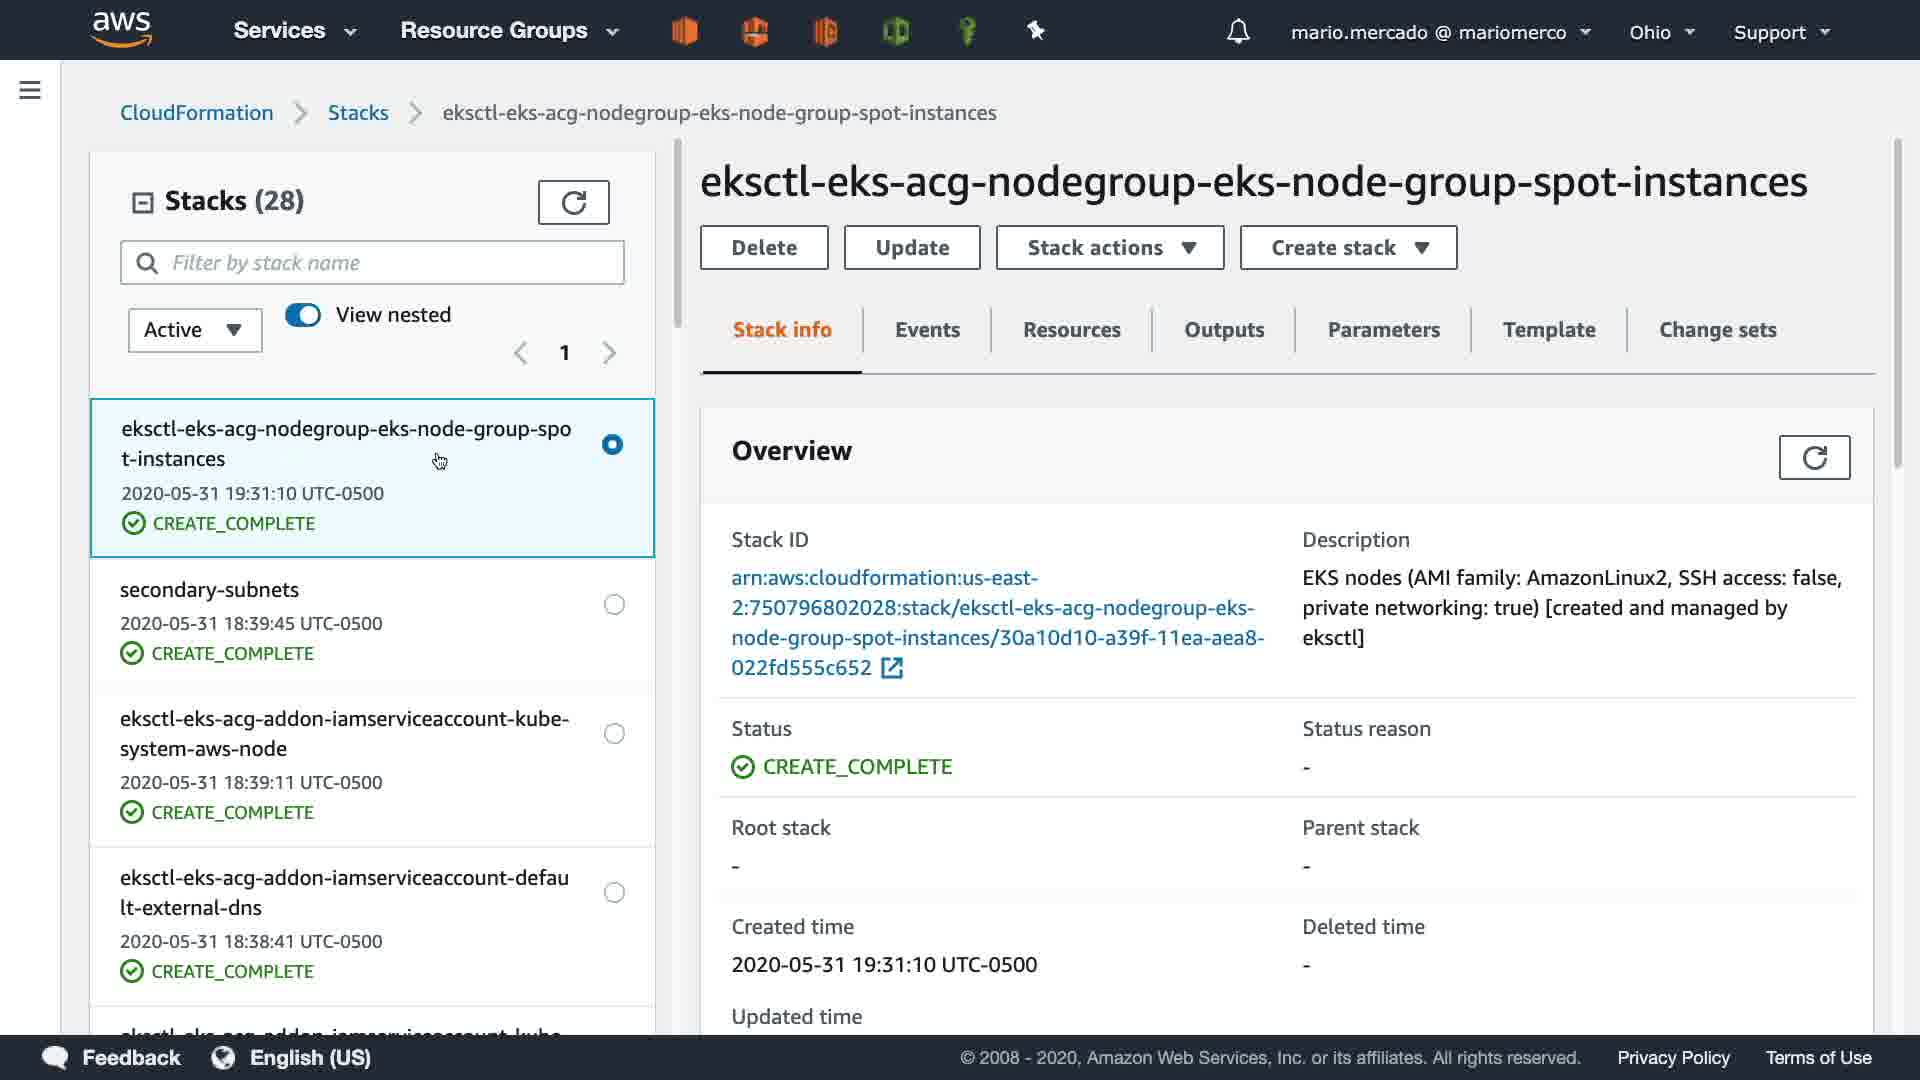This screenshot has width=1920, height=1080.
Task: Open the Active filter dropdown
Action: pos(195,330)
